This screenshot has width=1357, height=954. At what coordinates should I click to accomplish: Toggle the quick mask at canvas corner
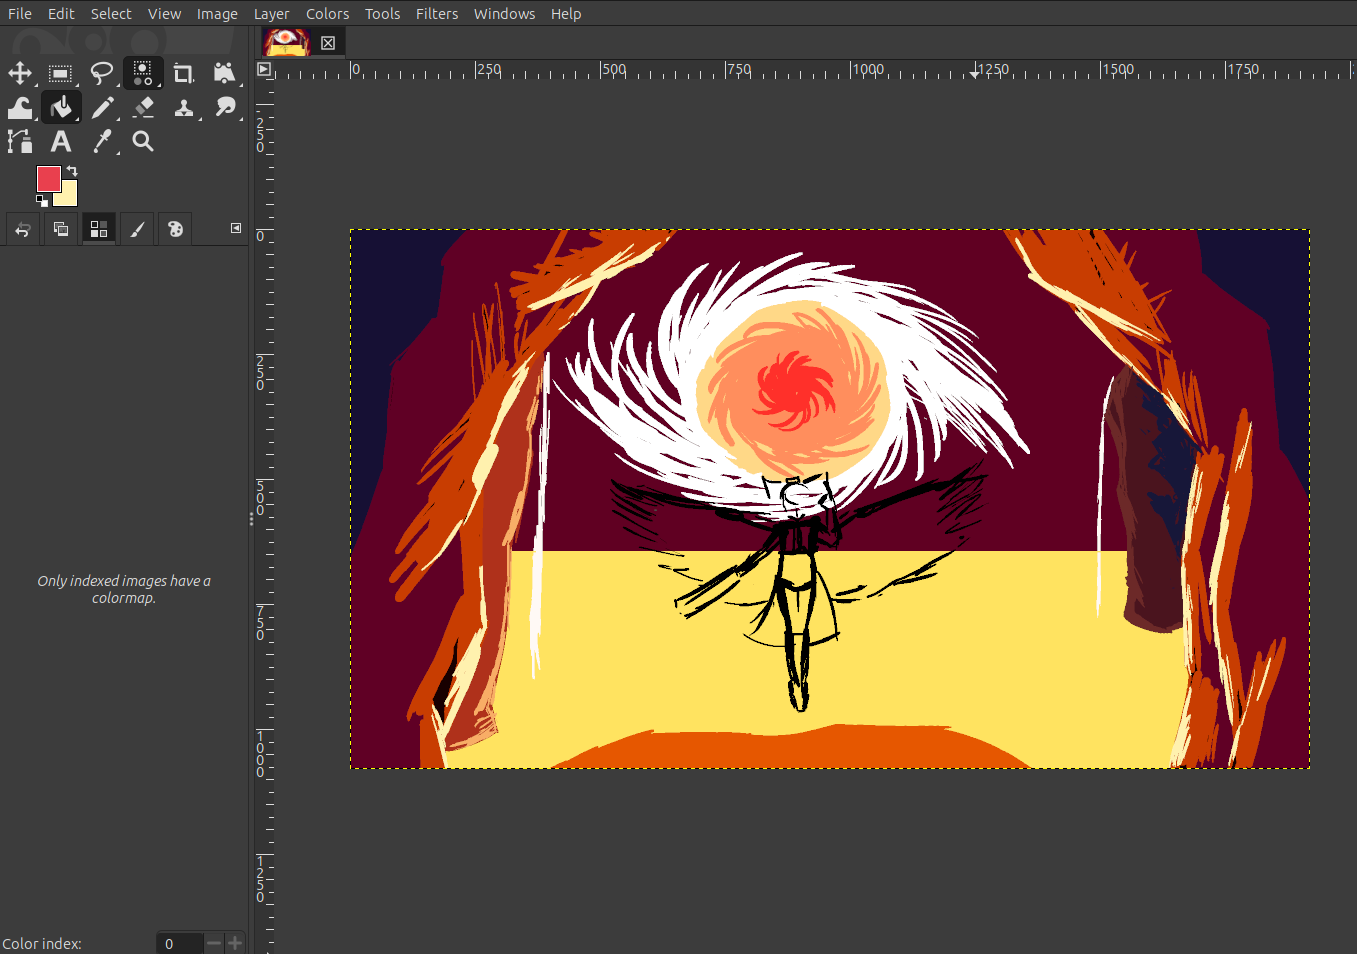tap(264, 69)
